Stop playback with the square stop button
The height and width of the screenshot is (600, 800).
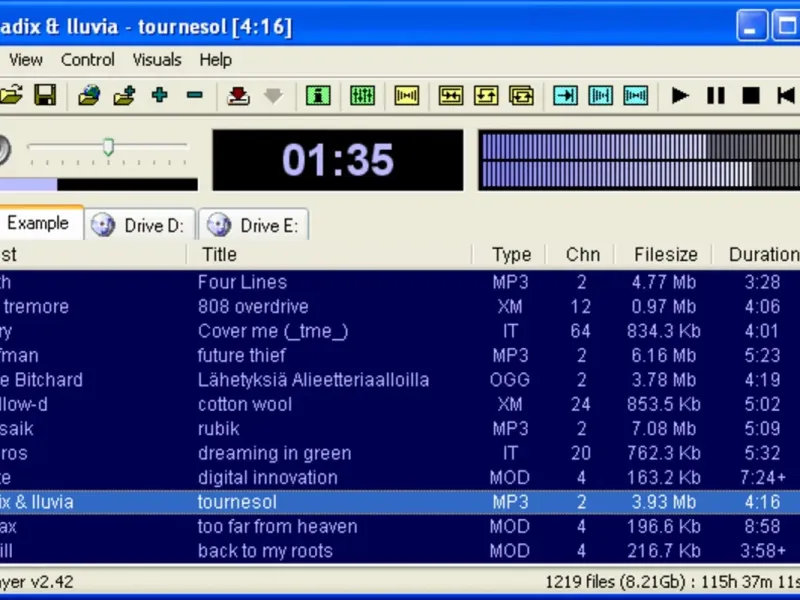tap(751, 96)
